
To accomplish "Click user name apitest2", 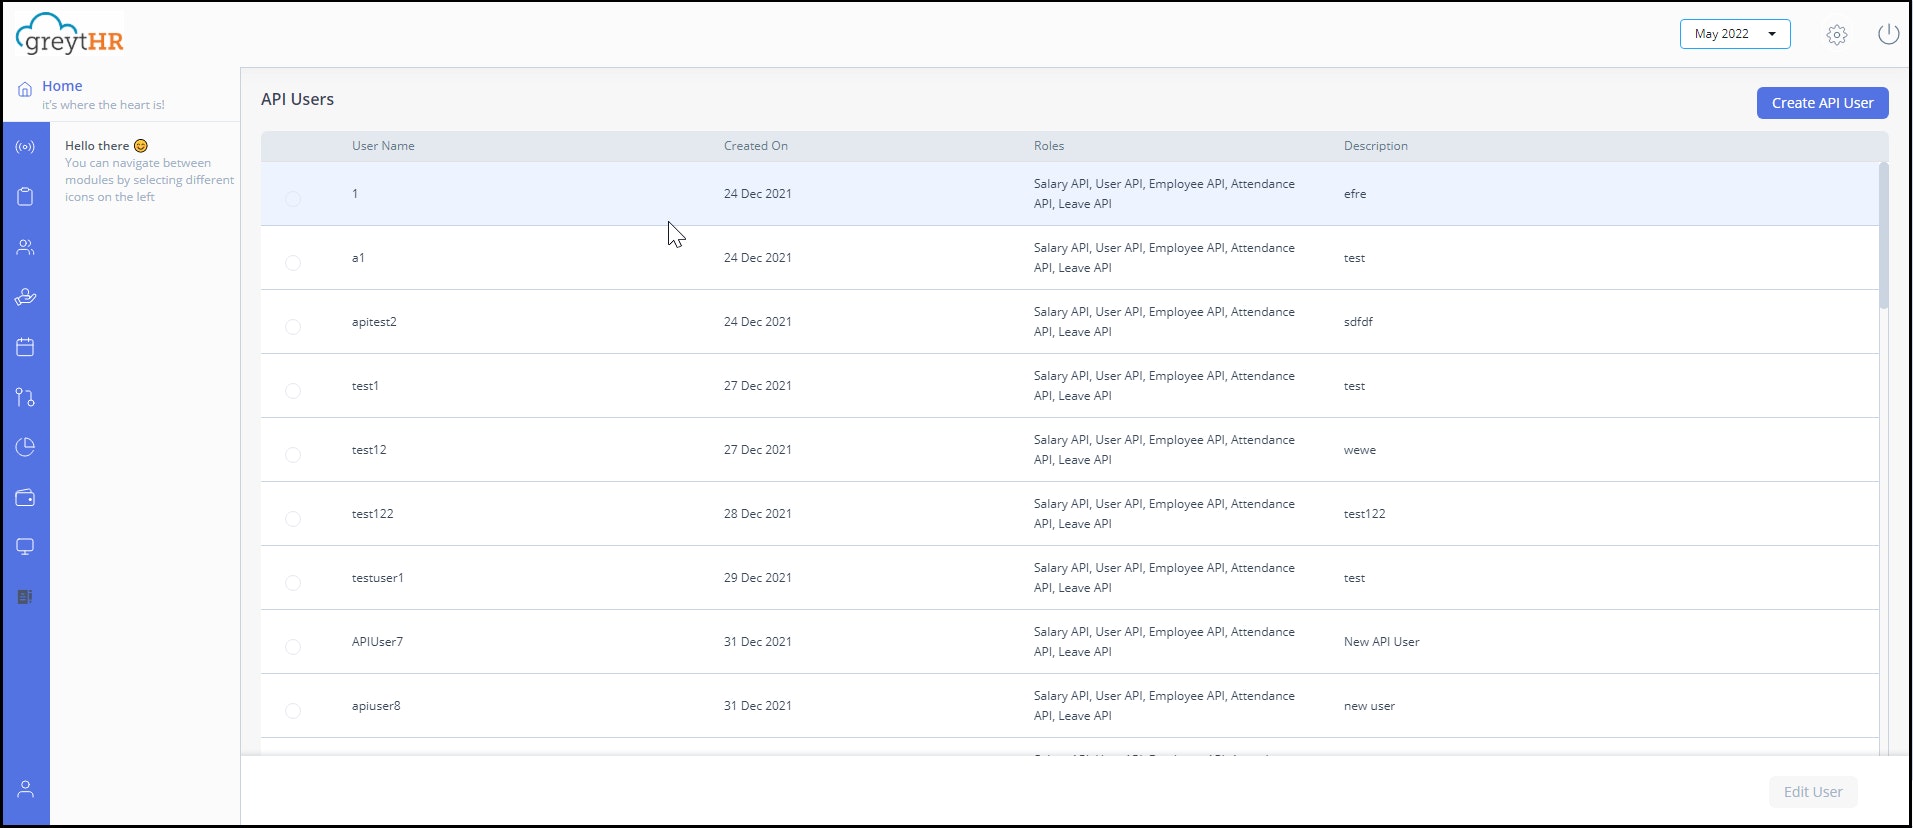I will [374, 322].
